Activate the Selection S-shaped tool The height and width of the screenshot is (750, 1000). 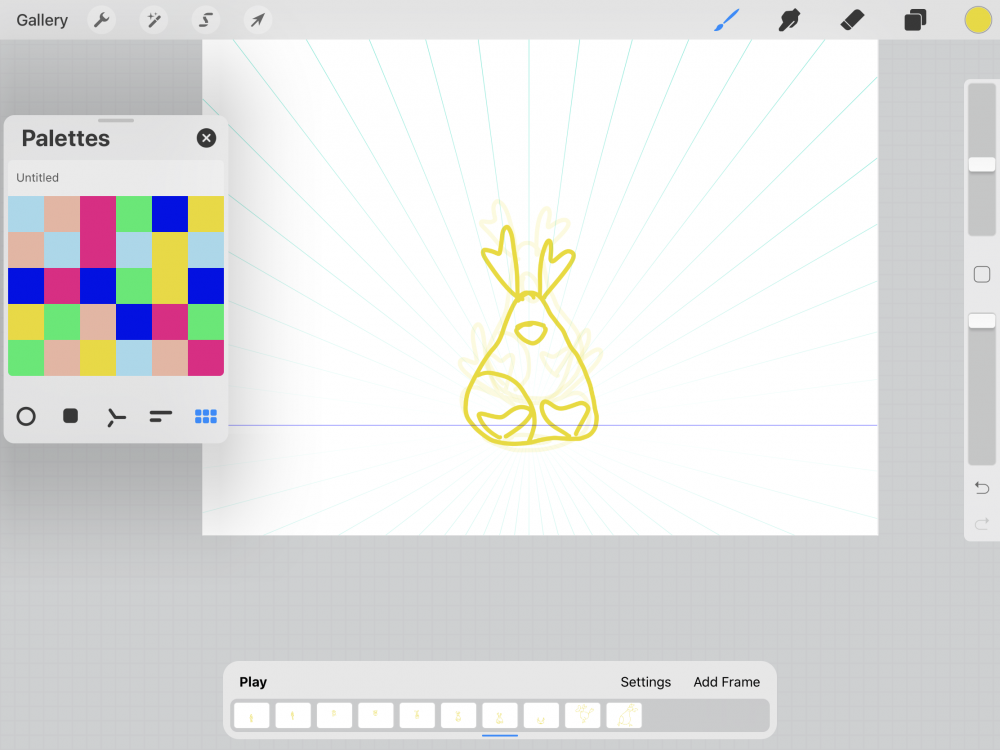point(206,20)
